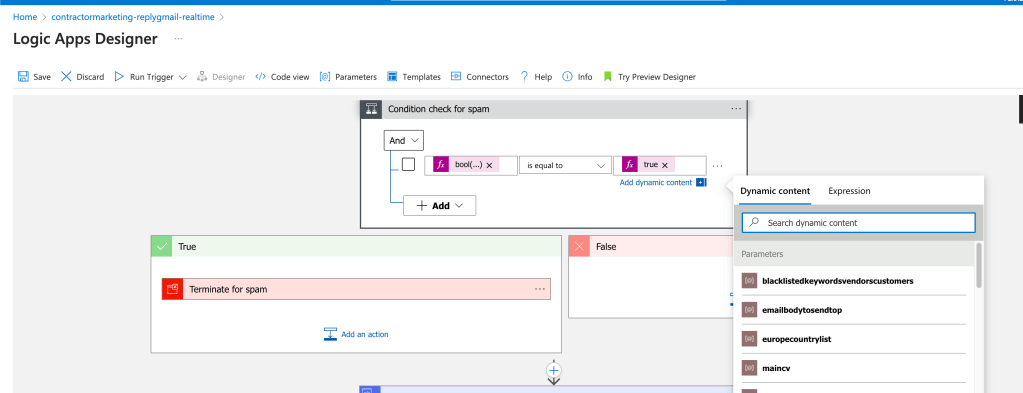Click the Condition check for spam icon
Image resolution: width=1023 pixels, height=393 pixels.
tap(371, 109)
